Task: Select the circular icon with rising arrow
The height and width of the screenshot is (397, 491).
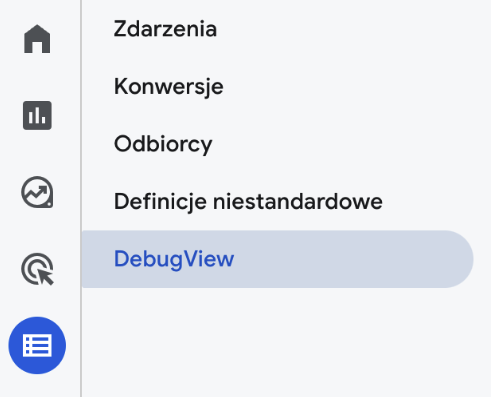Action: click(37, 192)
